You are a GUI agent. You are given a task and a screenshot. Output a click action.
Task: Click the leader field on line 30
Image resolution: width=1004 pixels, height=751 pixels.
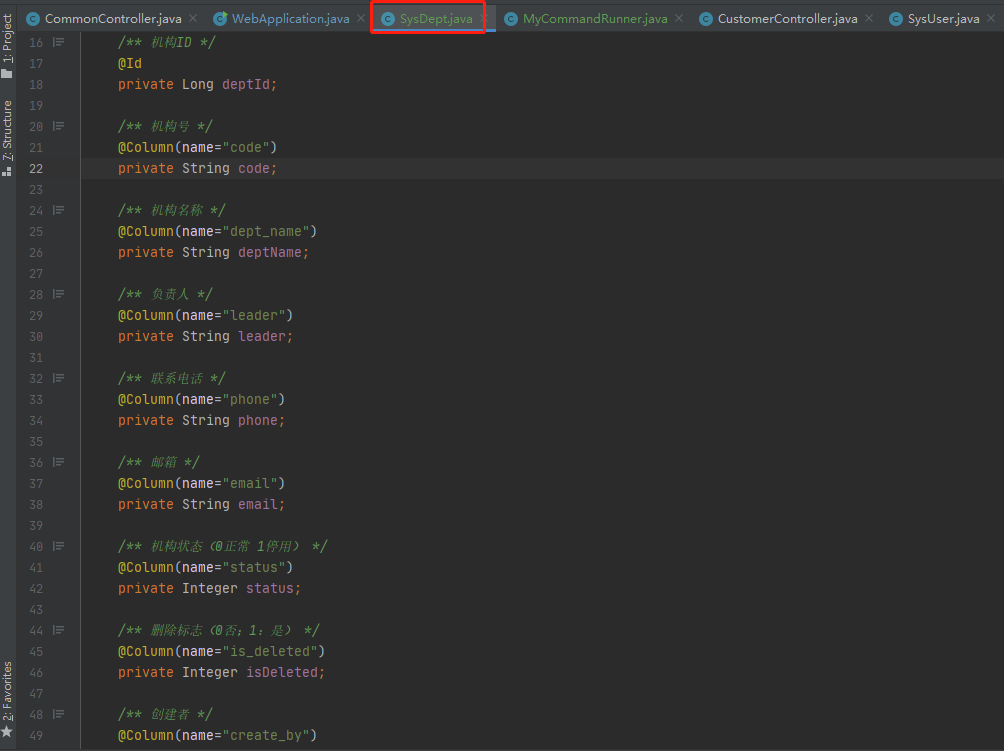point(262,336)
